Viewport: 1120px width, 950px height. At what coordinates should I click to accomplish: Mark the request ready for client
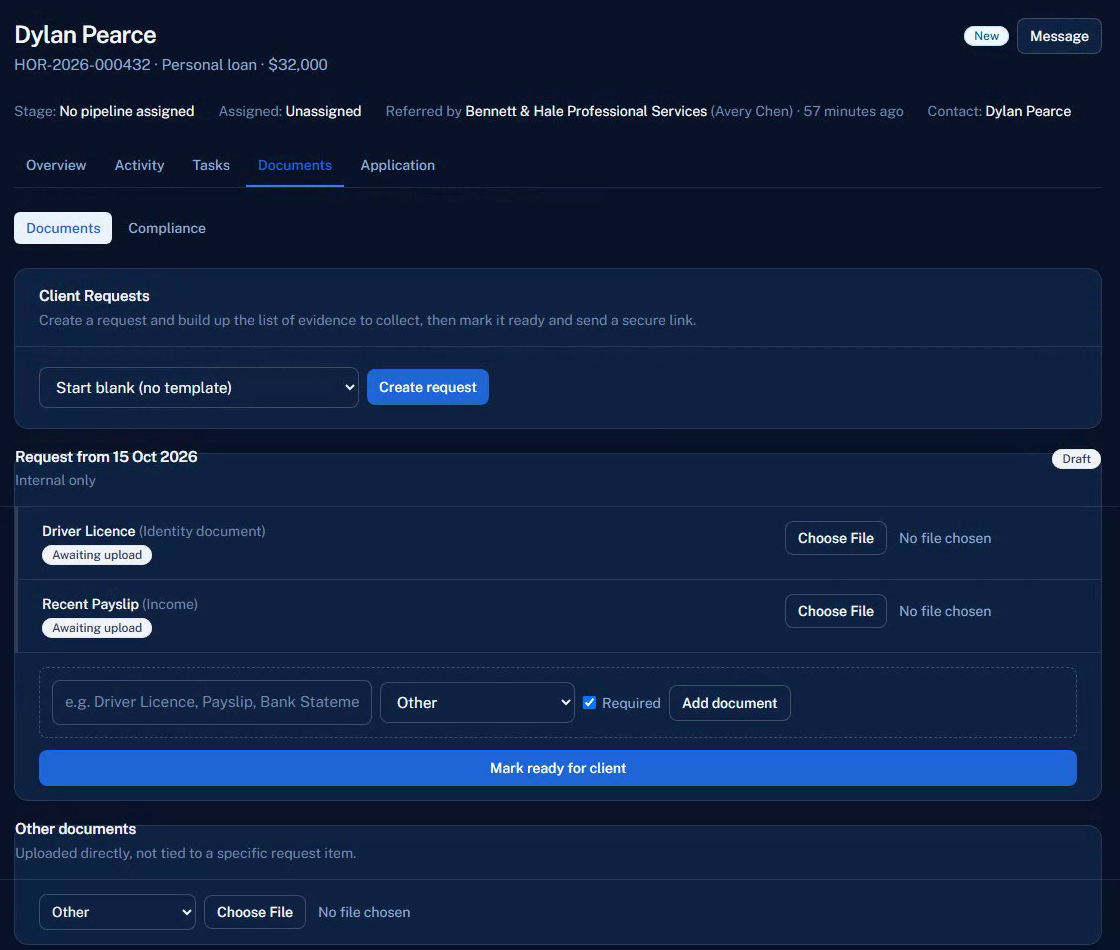557,768
